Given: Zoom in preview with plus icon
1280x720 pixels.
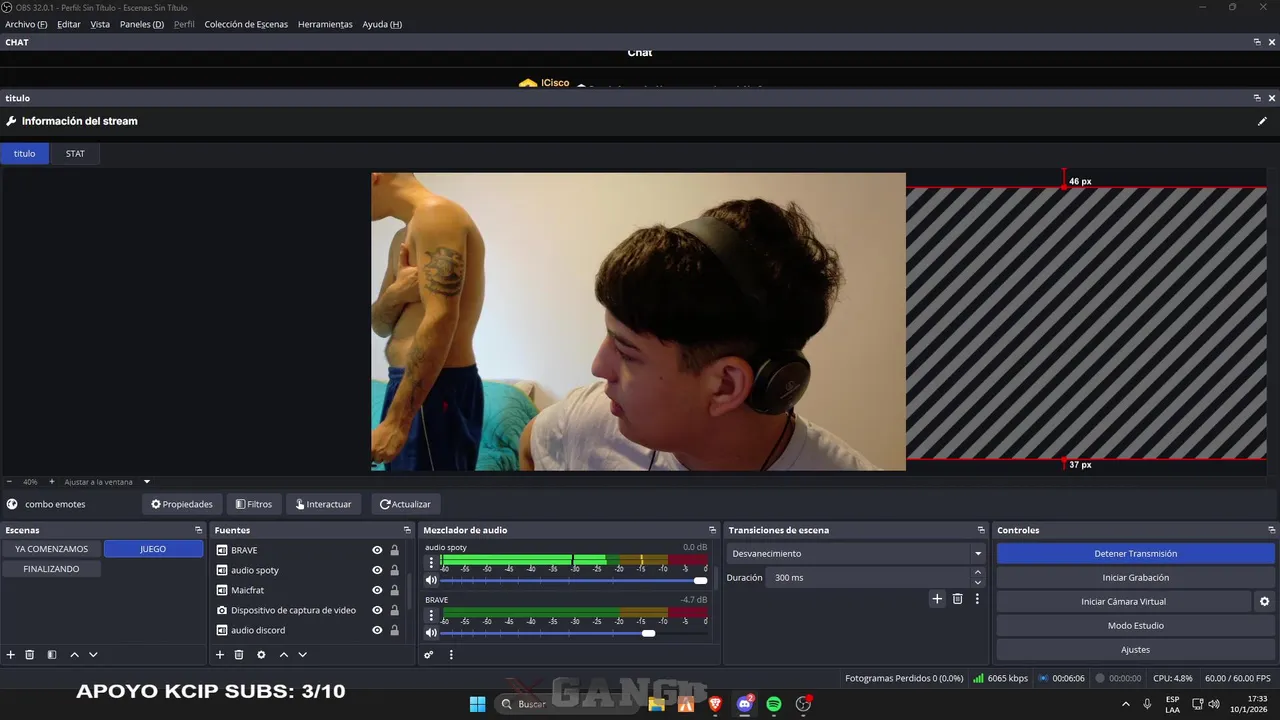Looking at the screenshot, I should pyautogui.click(x=51, y=482).
